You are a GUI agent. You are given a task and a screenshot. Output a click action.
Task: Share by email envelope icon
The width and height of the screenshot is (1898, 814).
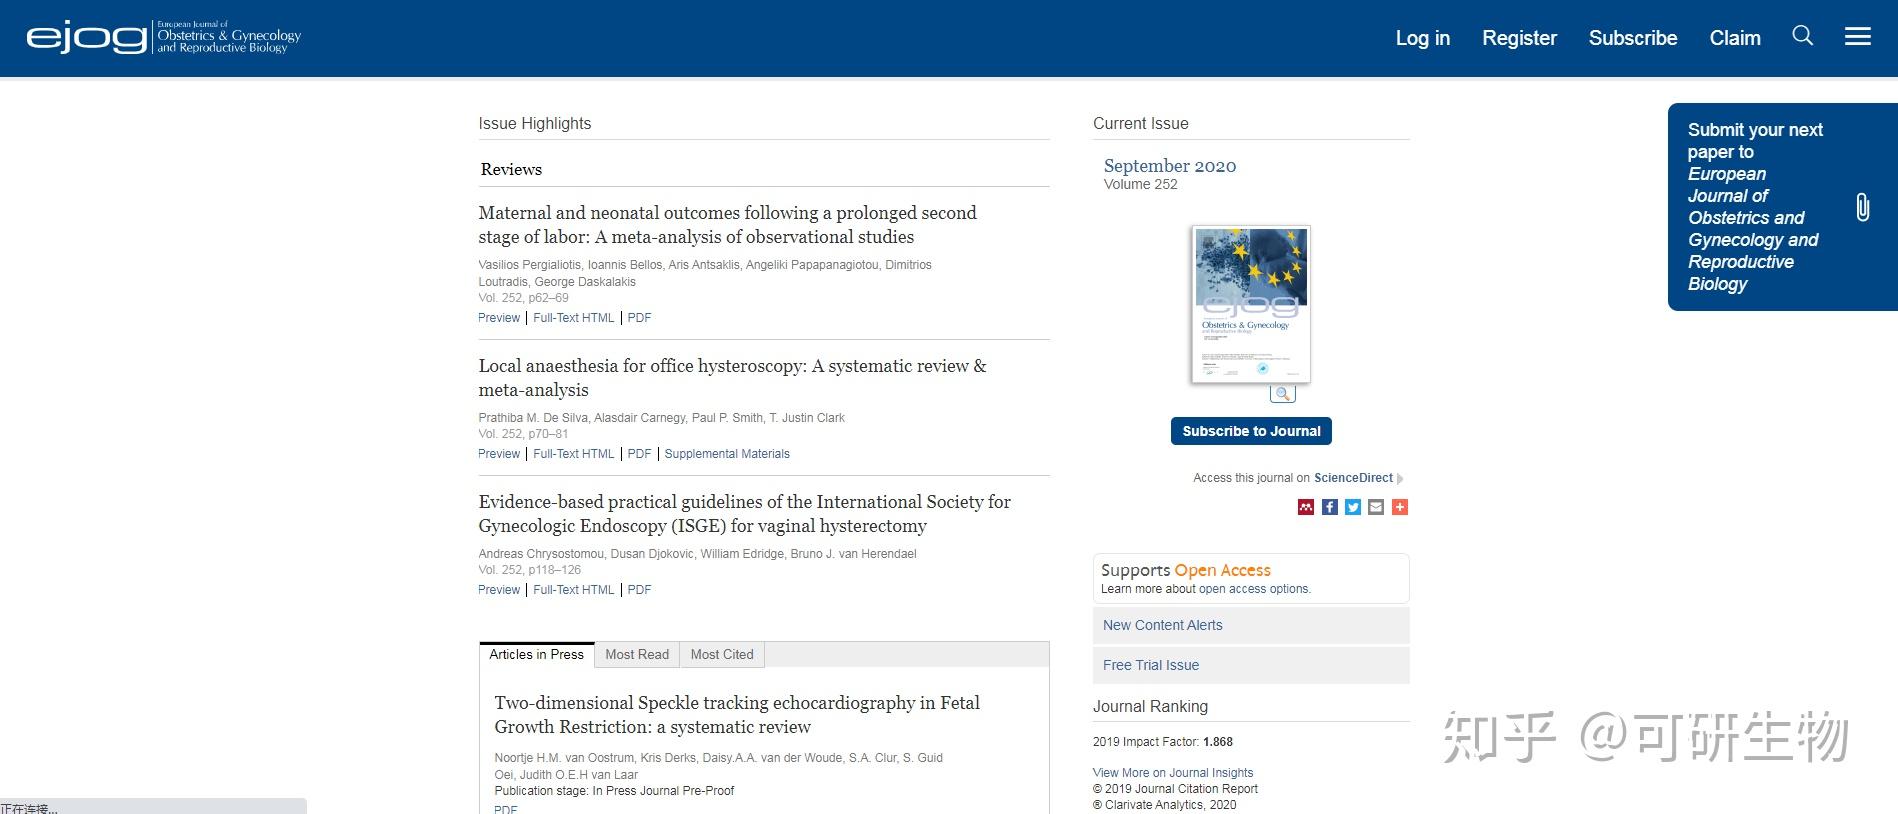click(x=1376, y=507)
